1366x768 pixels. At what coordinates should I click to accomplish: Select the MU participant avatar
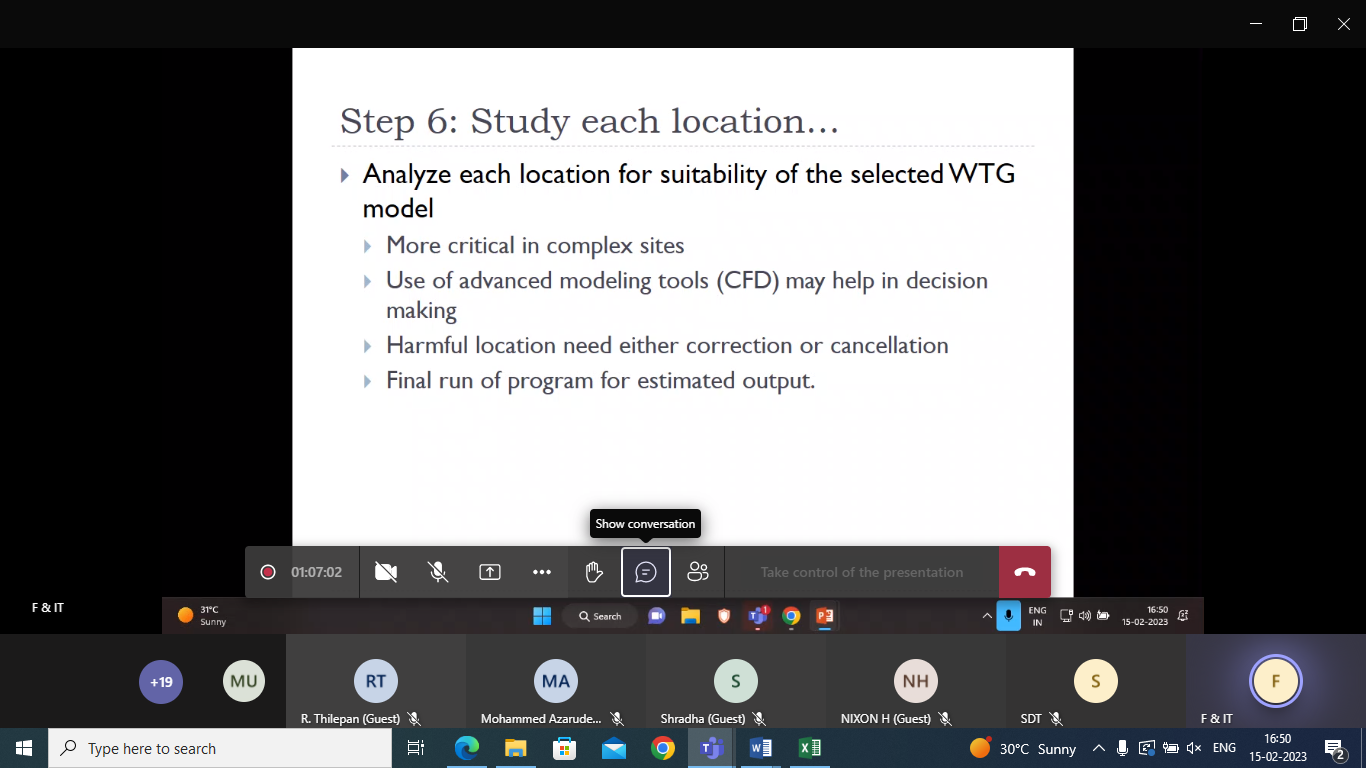tap(244, 682)
